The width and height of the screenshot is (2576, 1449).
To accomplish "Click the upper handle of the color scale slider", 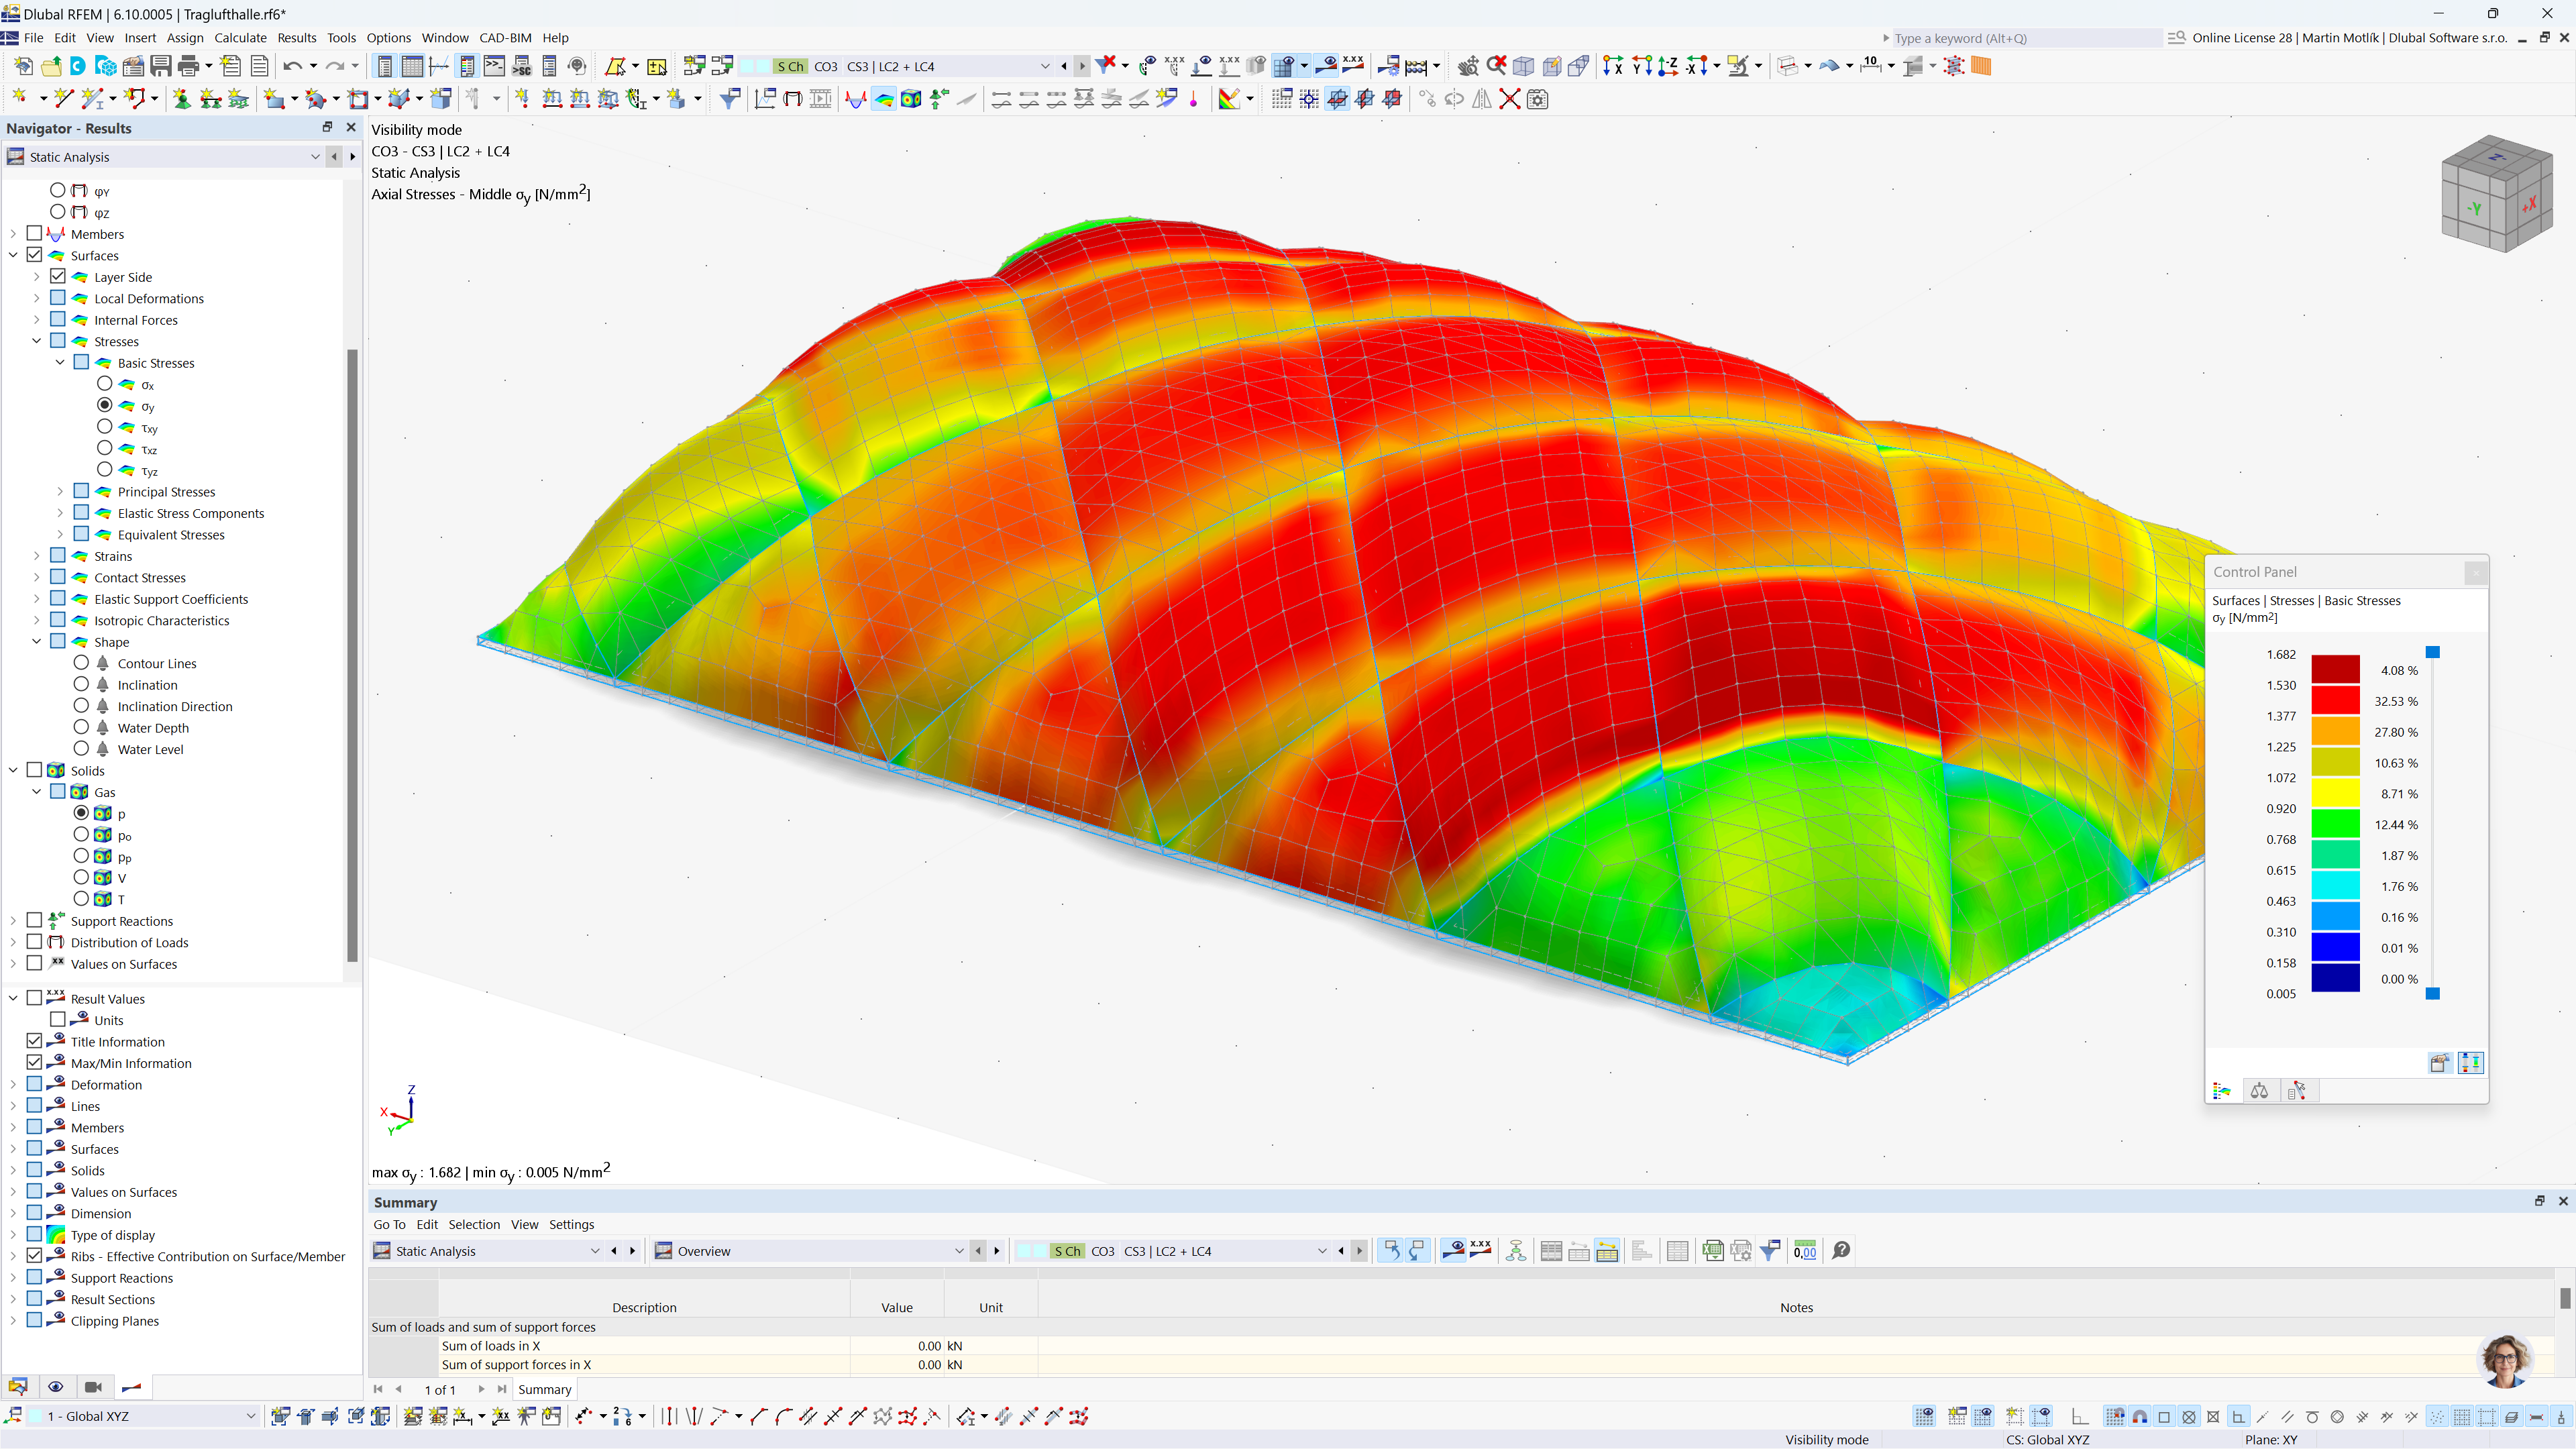I will (2432, 652).
